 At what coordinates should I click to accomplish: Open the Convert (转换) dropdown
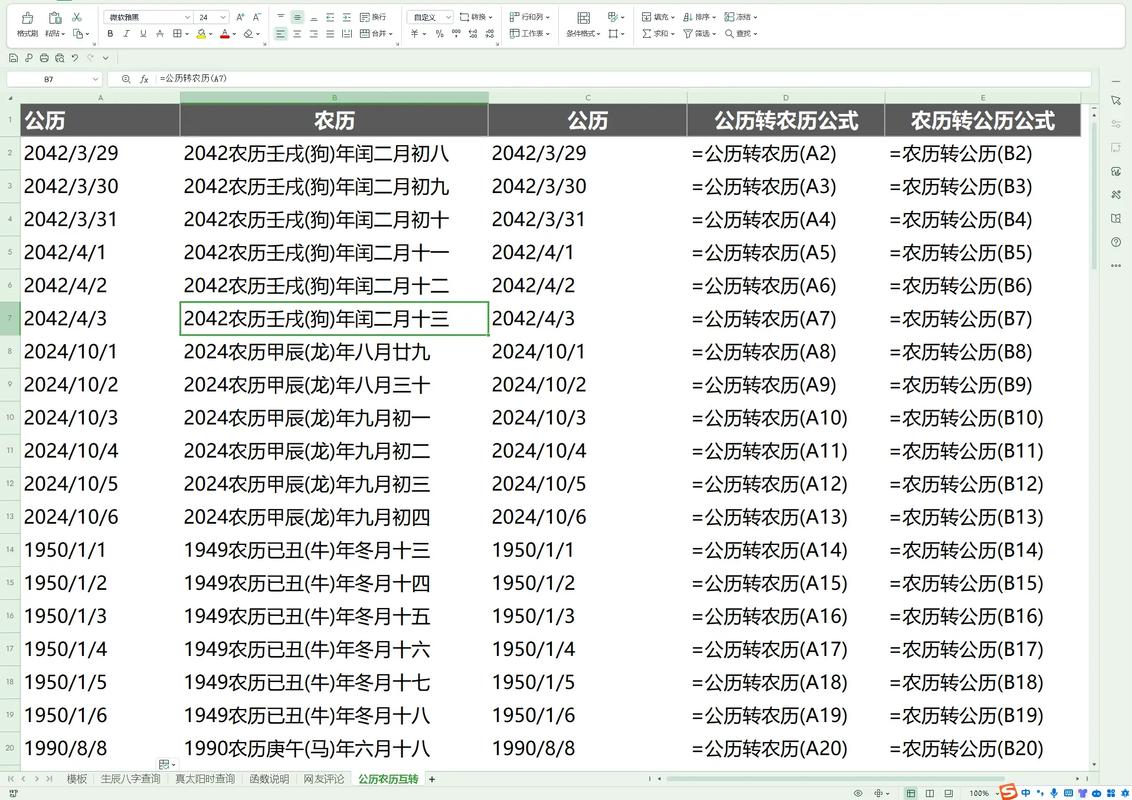[476, 17]
